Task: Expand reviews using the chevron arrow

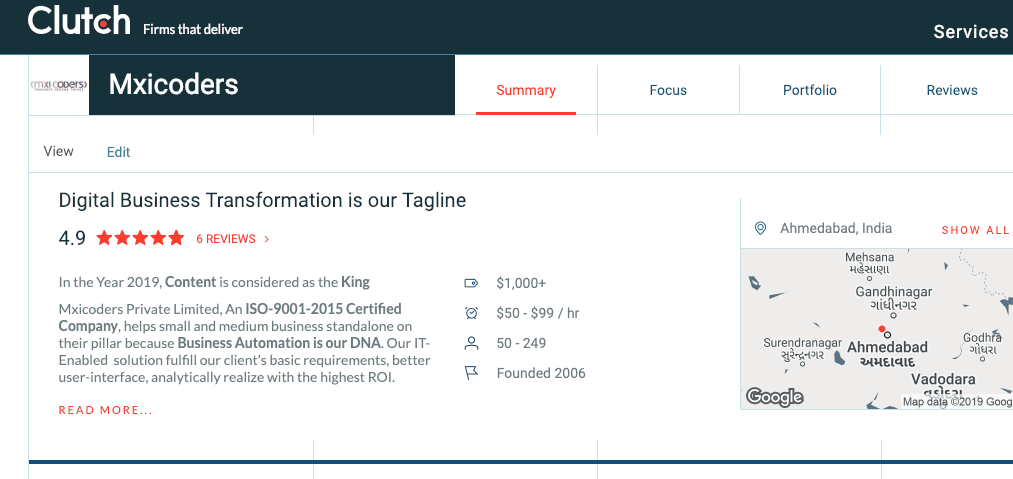Action: coord(267,239)
